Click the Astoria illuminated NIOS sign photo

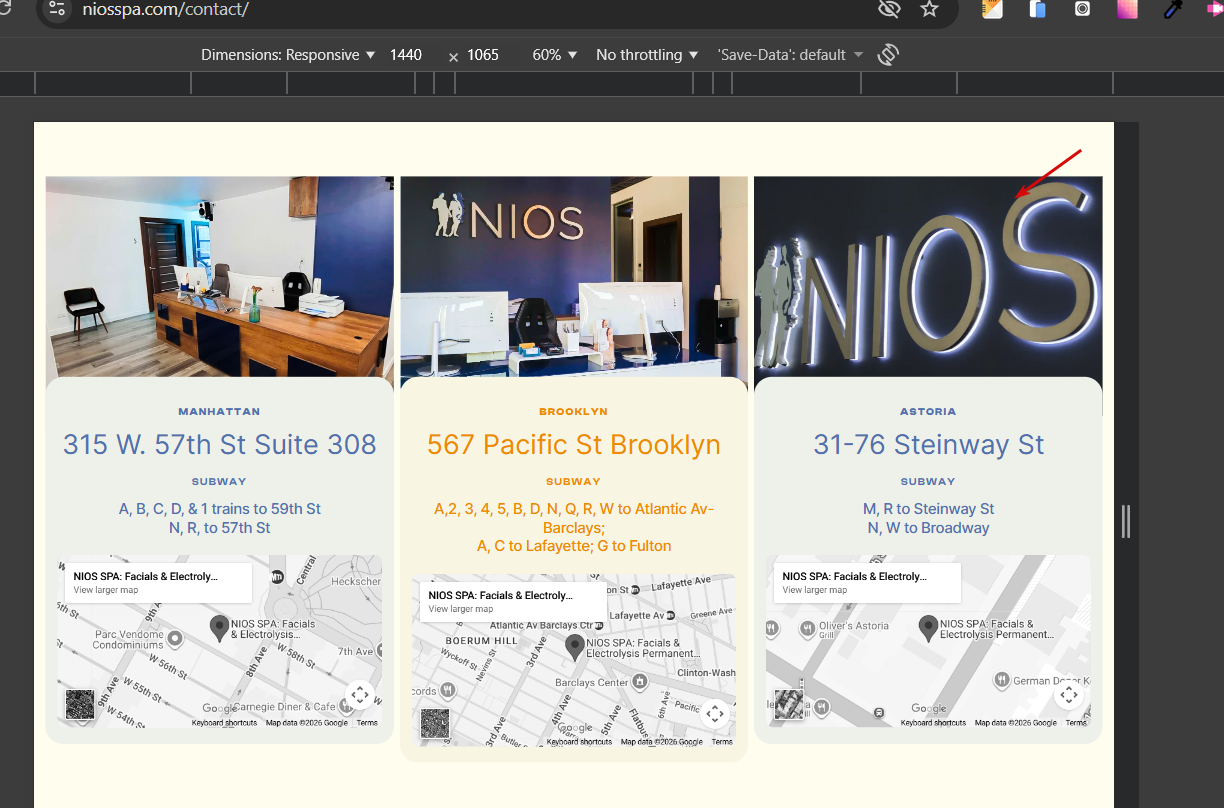tap(928, 277)
